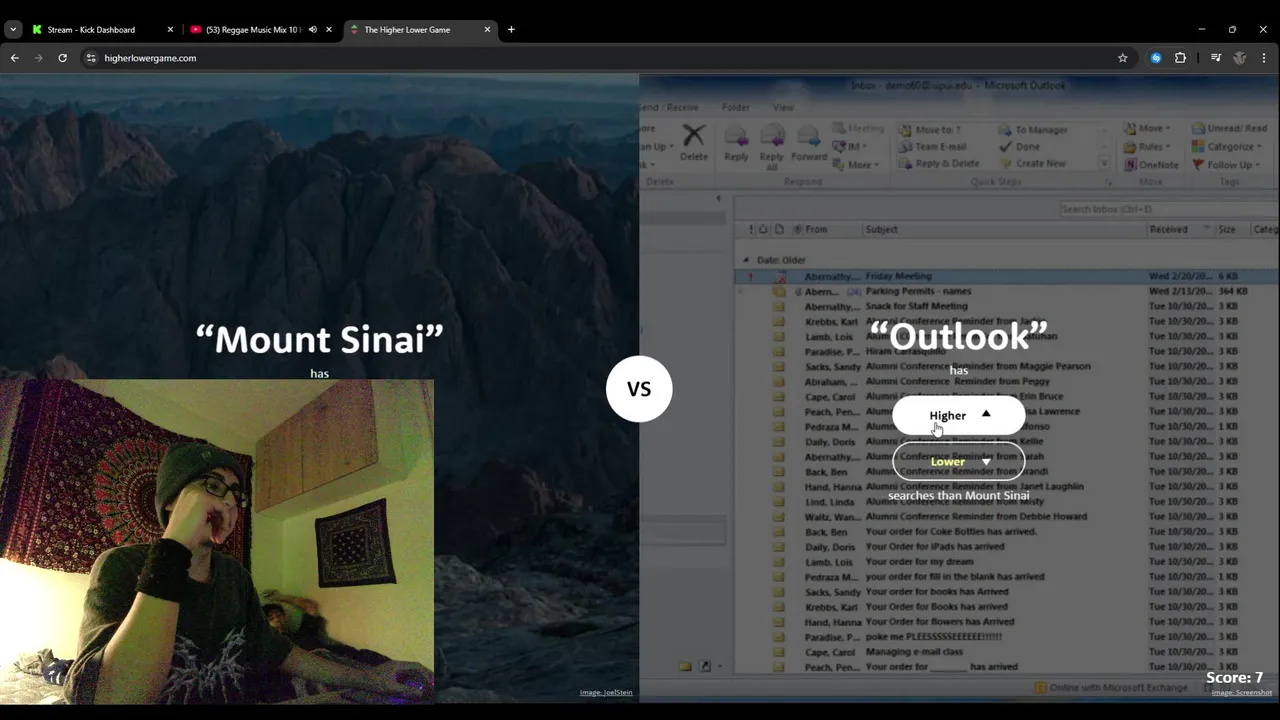
Task: Select The Higher Lower Game tab
Action: click(x=410, y=30)
